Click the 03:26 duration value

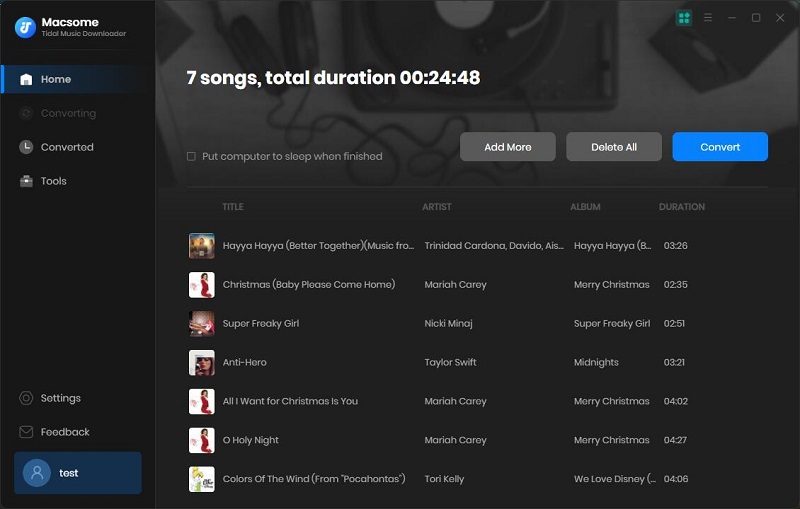(676, 246)
